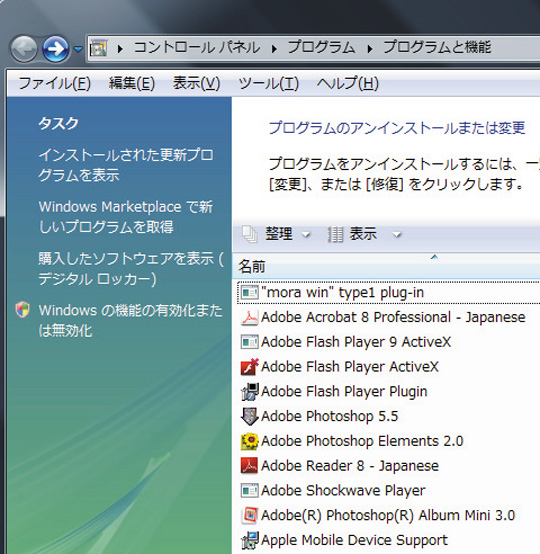Click the プログラムのアンインストールまたは変更 heading
The image size is (540, 554).
click(x=397, y=128)
